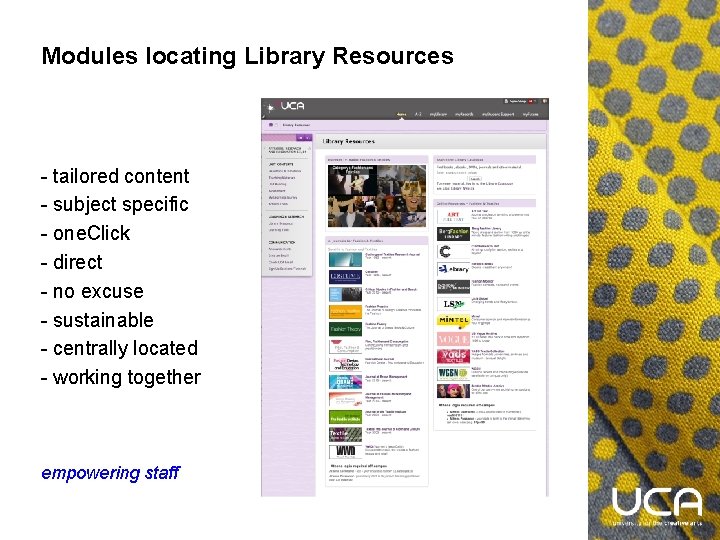Click the Library Resources page heading
Screen dimensions: 720x540
tap(349, 141)
